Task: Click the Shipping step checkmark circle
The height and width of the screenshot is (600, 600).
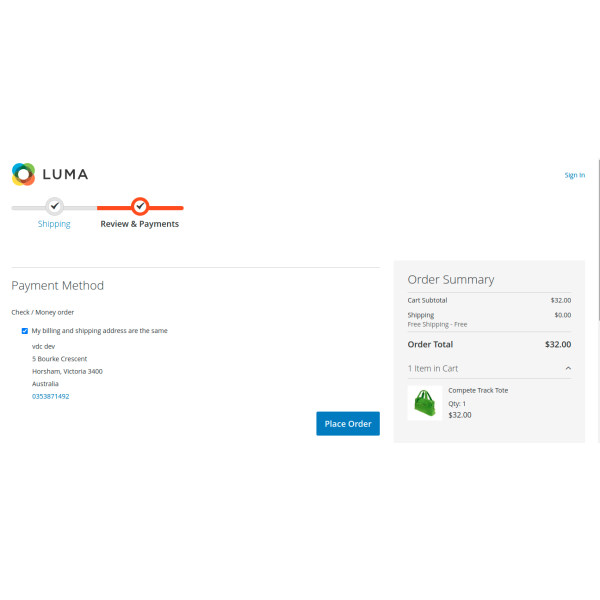Action: (55, 206)
